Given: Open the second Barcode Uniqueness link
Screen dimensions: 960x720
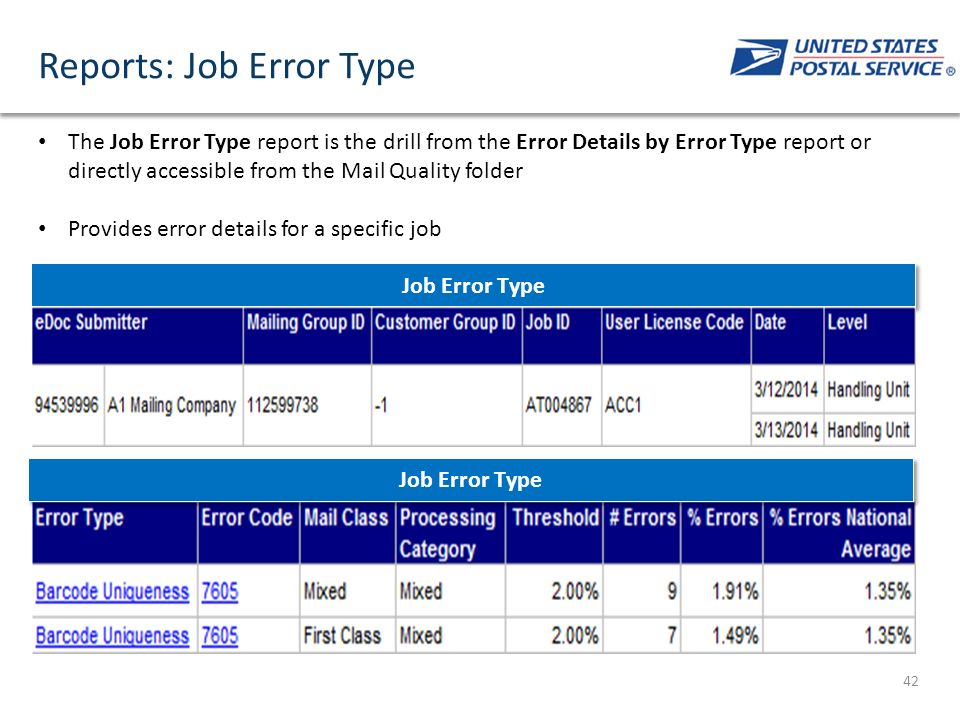Looking at the screenshot, I should coord(112,636).
